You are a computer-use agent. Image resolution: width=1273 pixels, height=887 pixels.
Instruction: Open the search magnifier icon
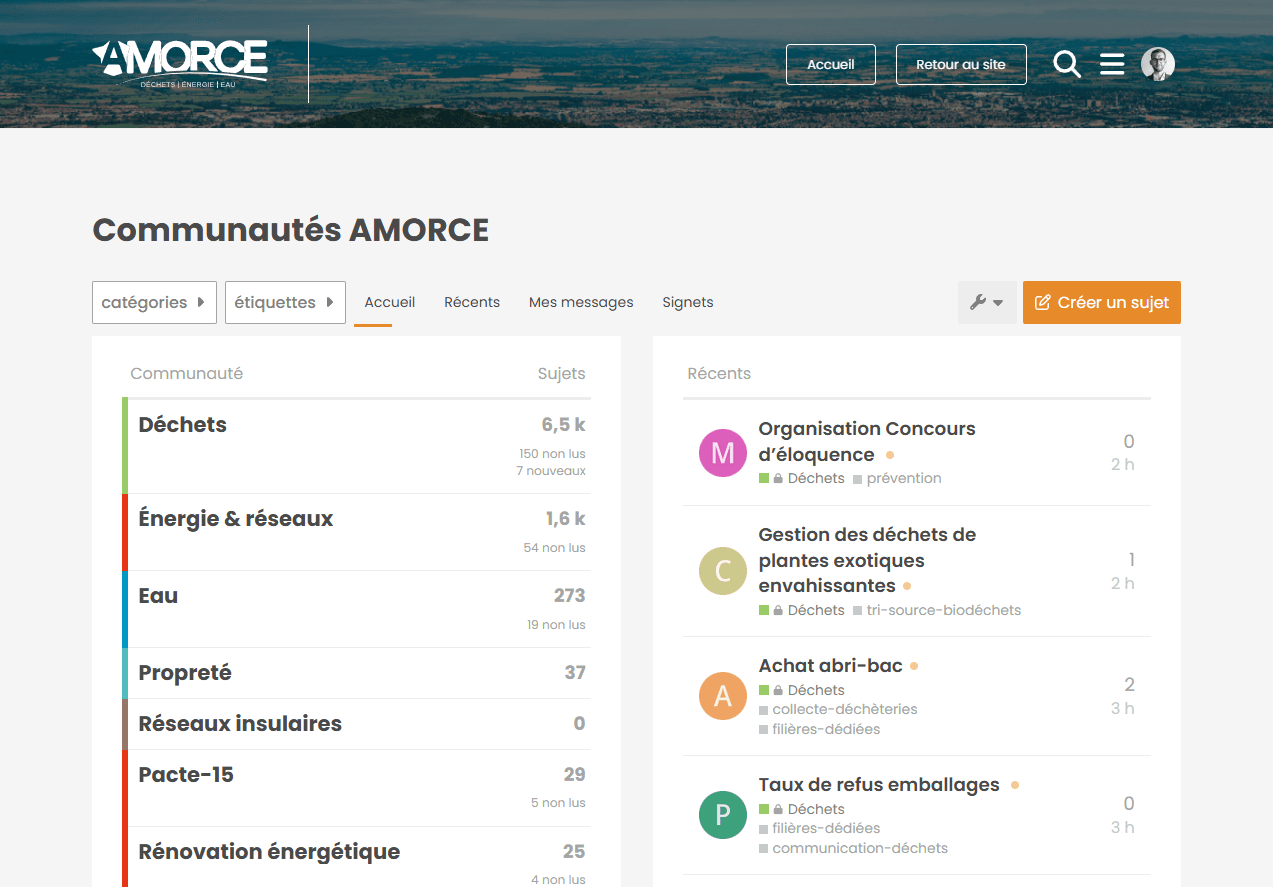[1067, 64]
